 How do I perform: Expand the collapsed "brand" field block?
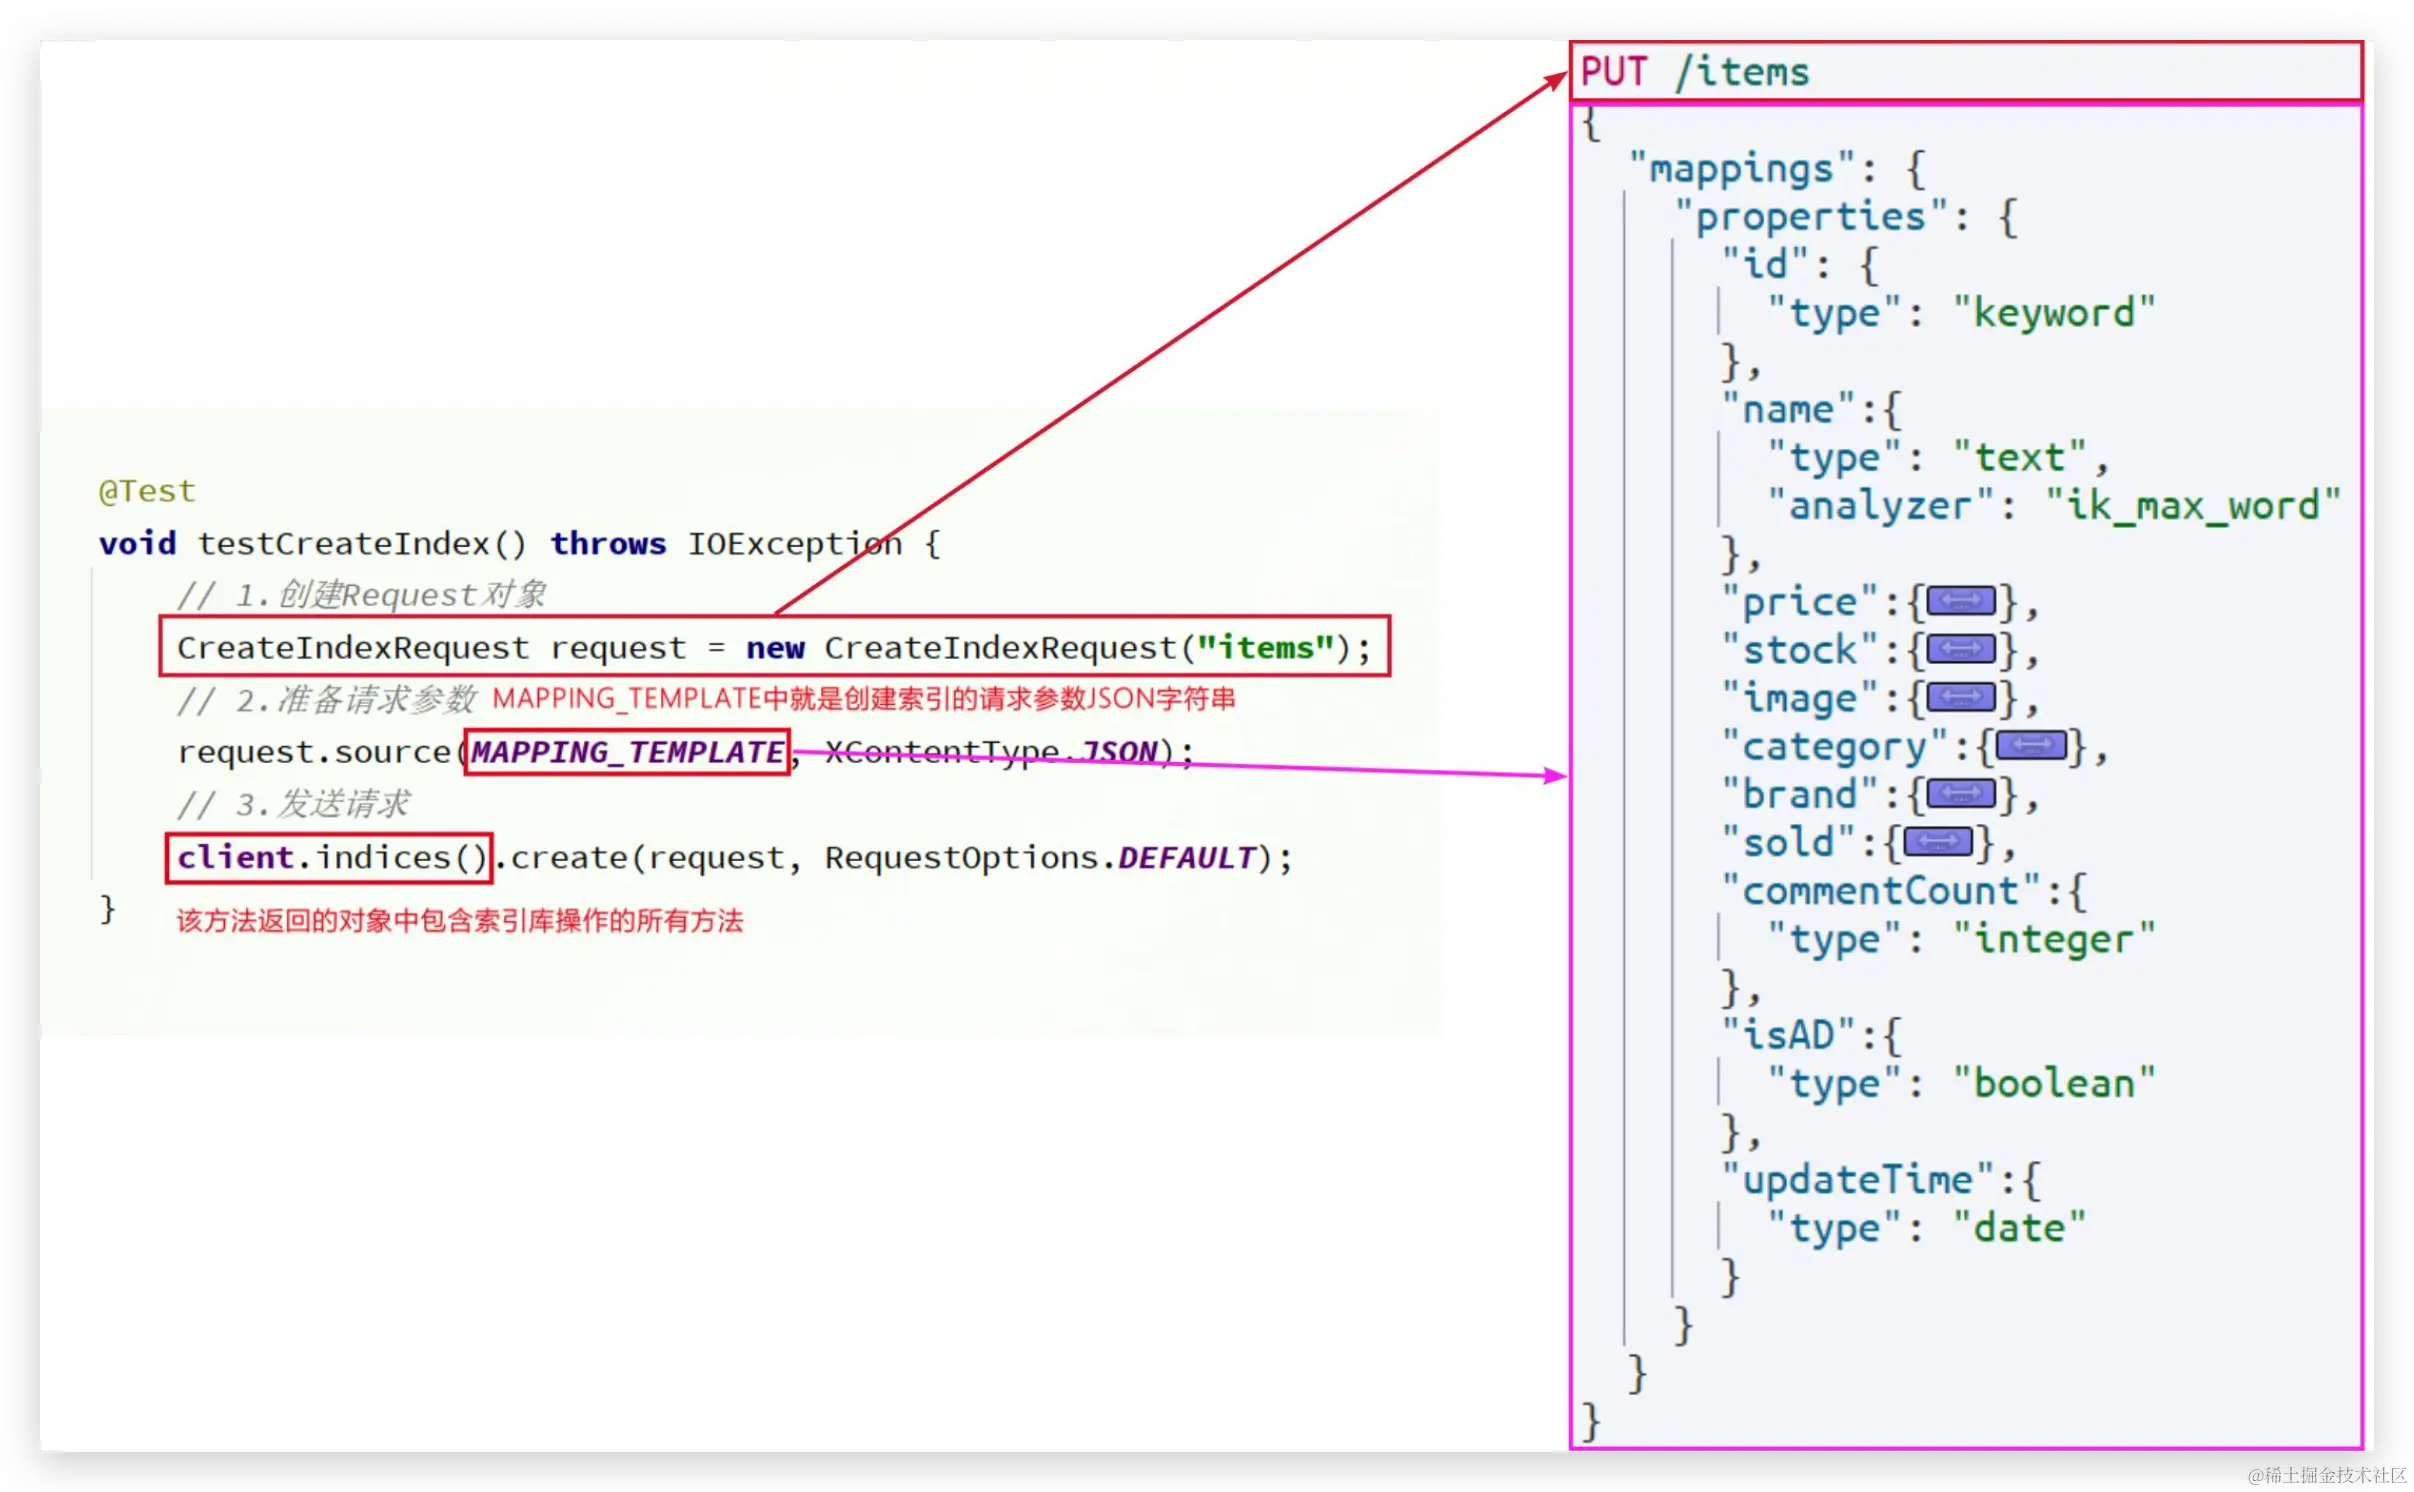1960,794
